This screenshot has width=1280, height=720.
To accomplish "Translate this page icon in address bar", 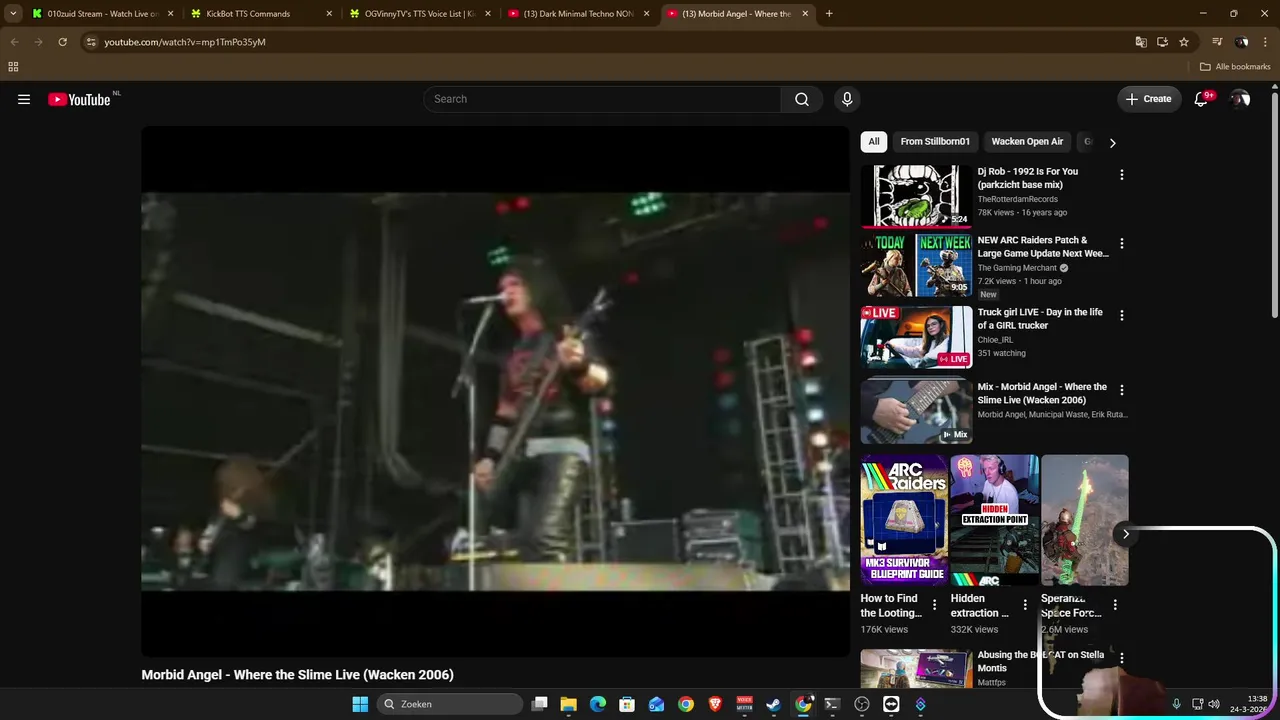I will point(1141,42).
